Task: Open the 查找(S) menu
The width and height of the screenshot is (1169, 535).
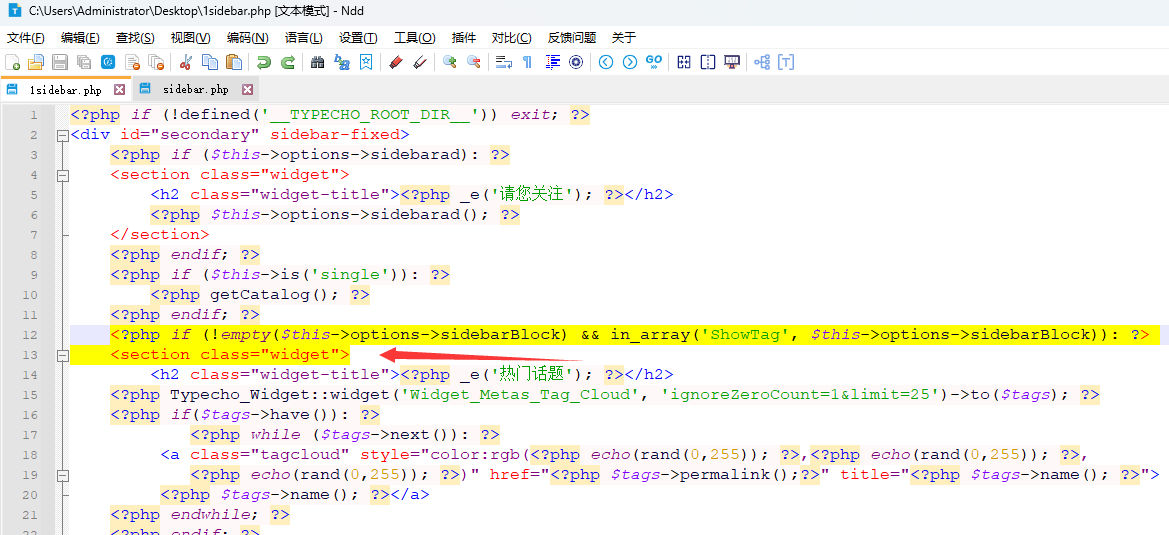Action: point(135,38)
